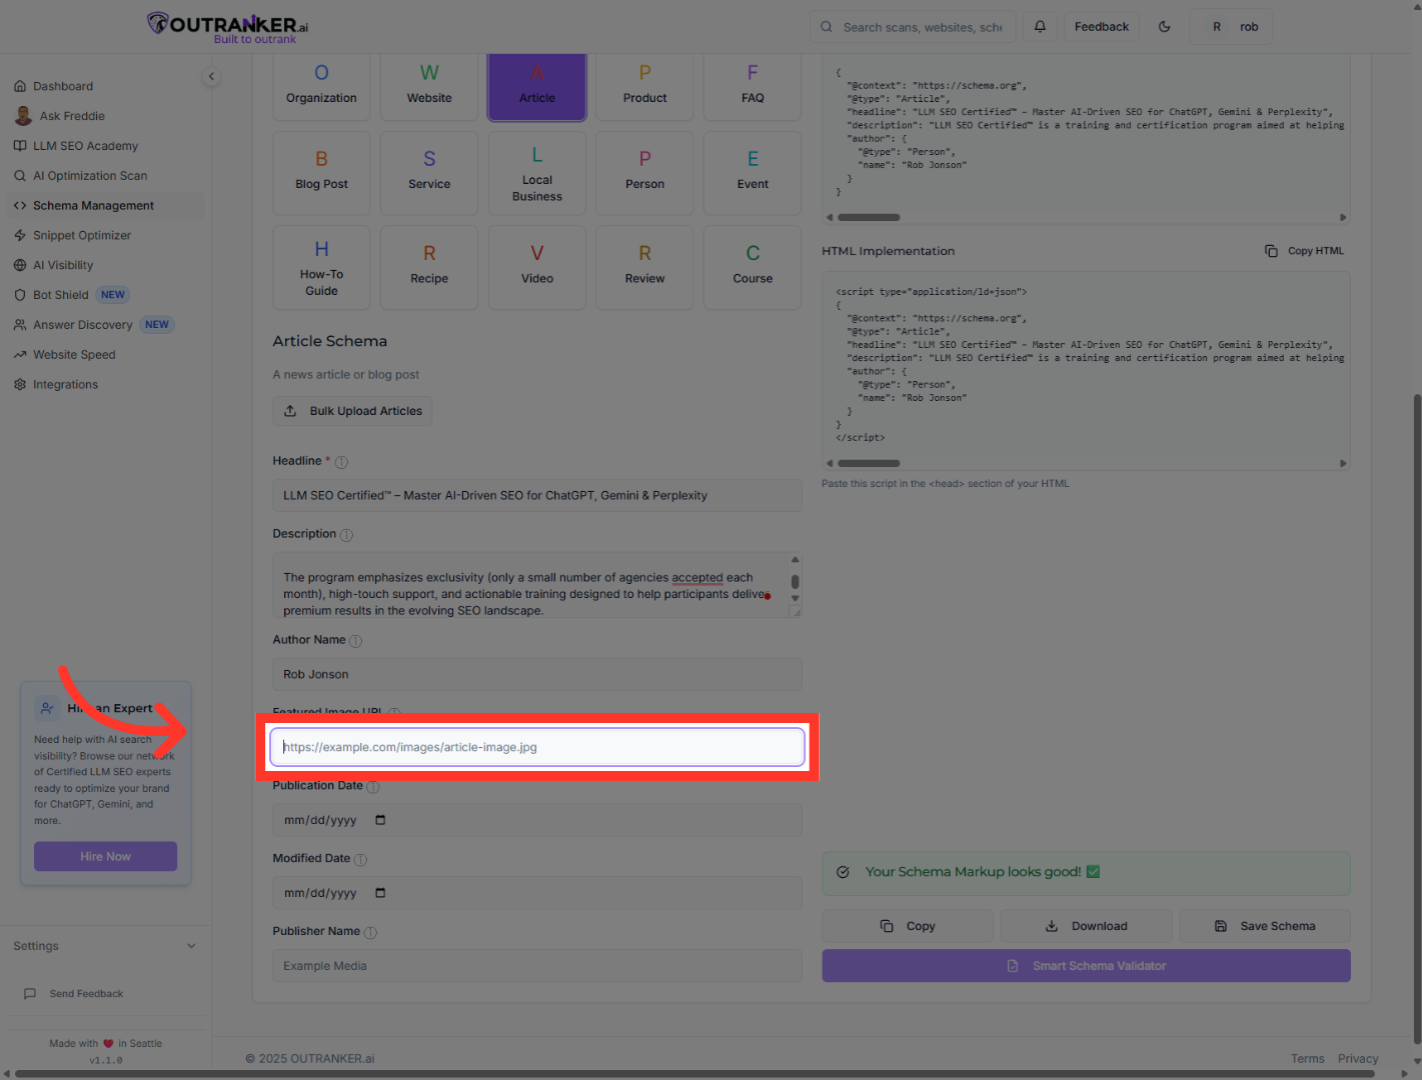Choose the Local Business schema card
The height and width of the screenshot is (1080, 1422).
coord(537,173)
